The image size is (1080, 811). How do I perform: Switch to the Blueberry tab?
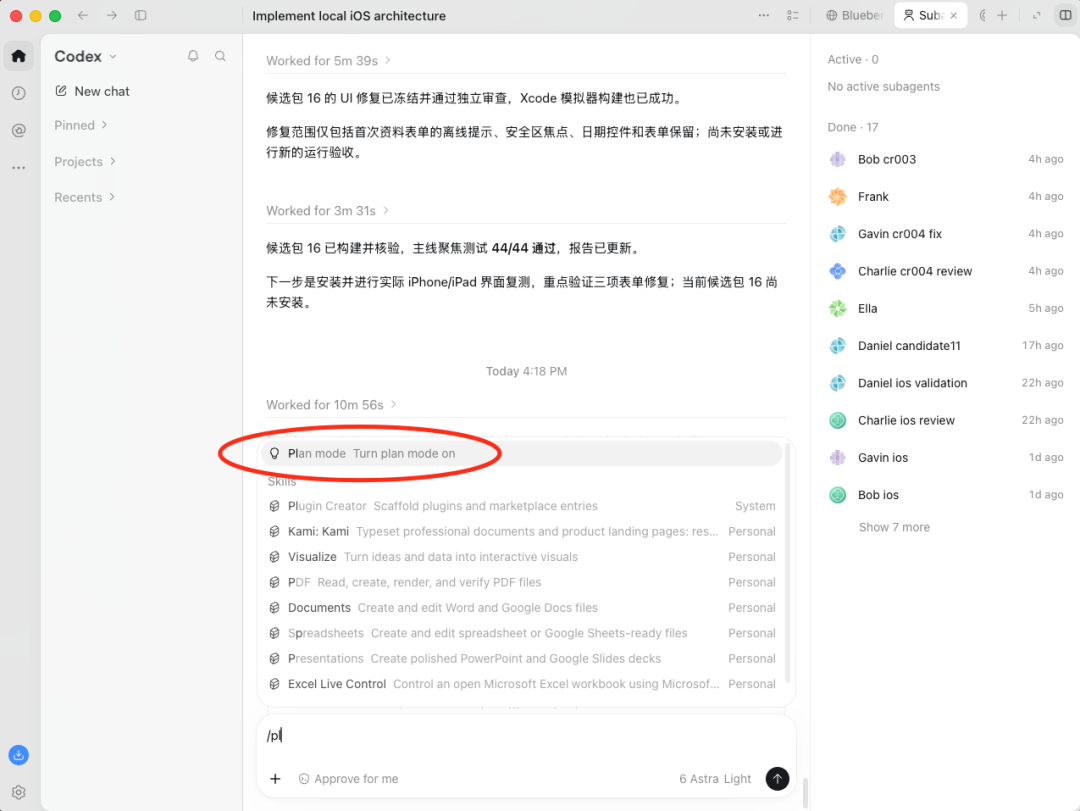(x=854, y=15)
